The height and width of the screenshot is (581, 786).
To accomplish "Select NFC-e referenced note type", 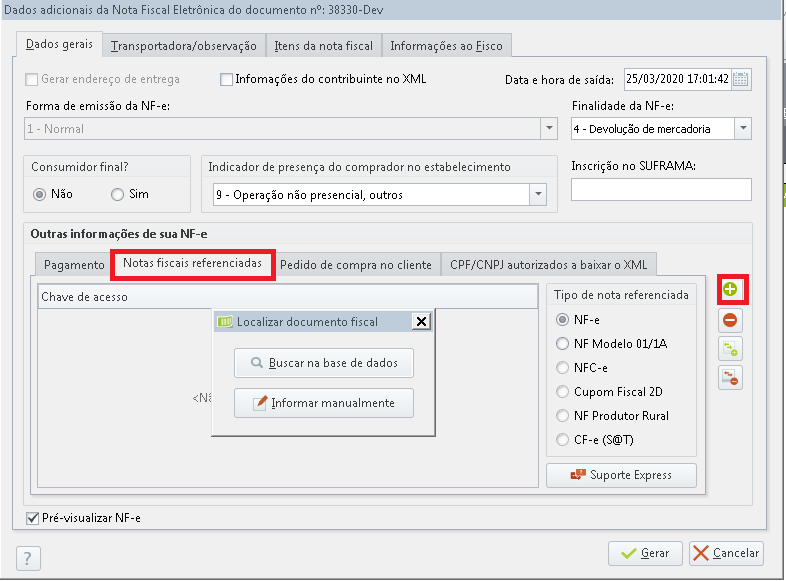I will pyautogui.click(x=562, y=368).
